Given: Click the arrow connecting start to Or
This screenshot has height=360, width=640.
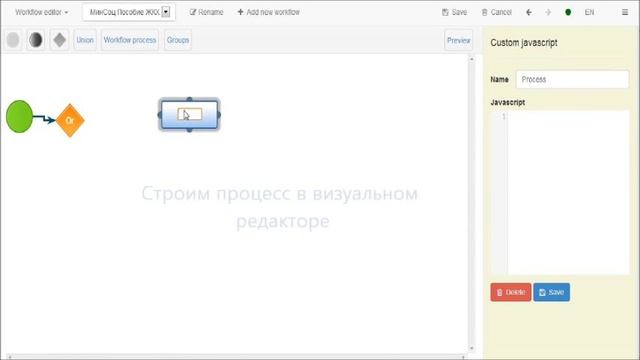Looking at the screenshot, I should [x=44, y=118].
